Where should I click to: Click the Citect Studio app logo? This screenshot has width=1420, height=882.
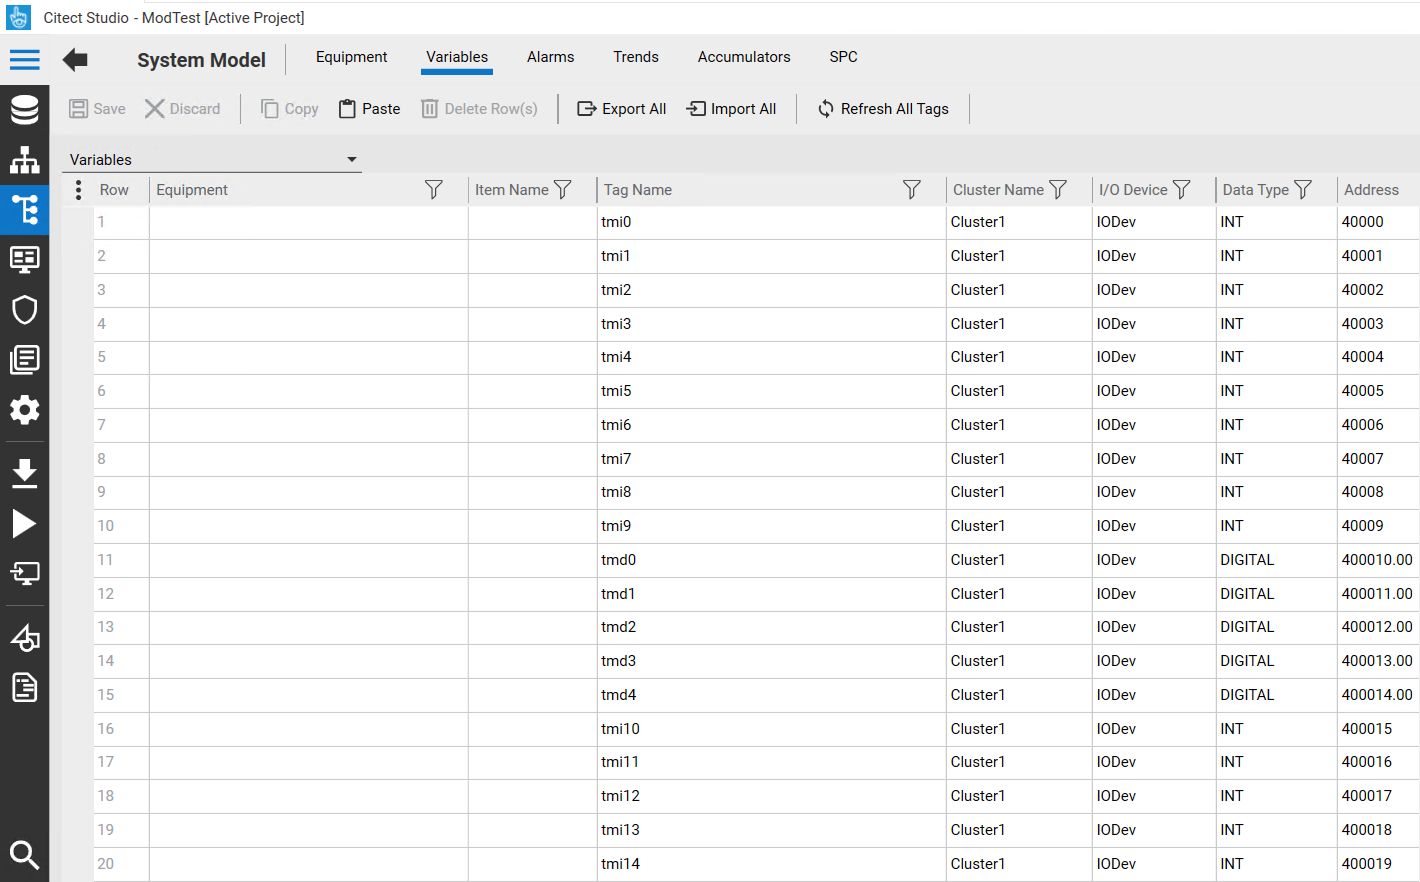click(18, 17)
